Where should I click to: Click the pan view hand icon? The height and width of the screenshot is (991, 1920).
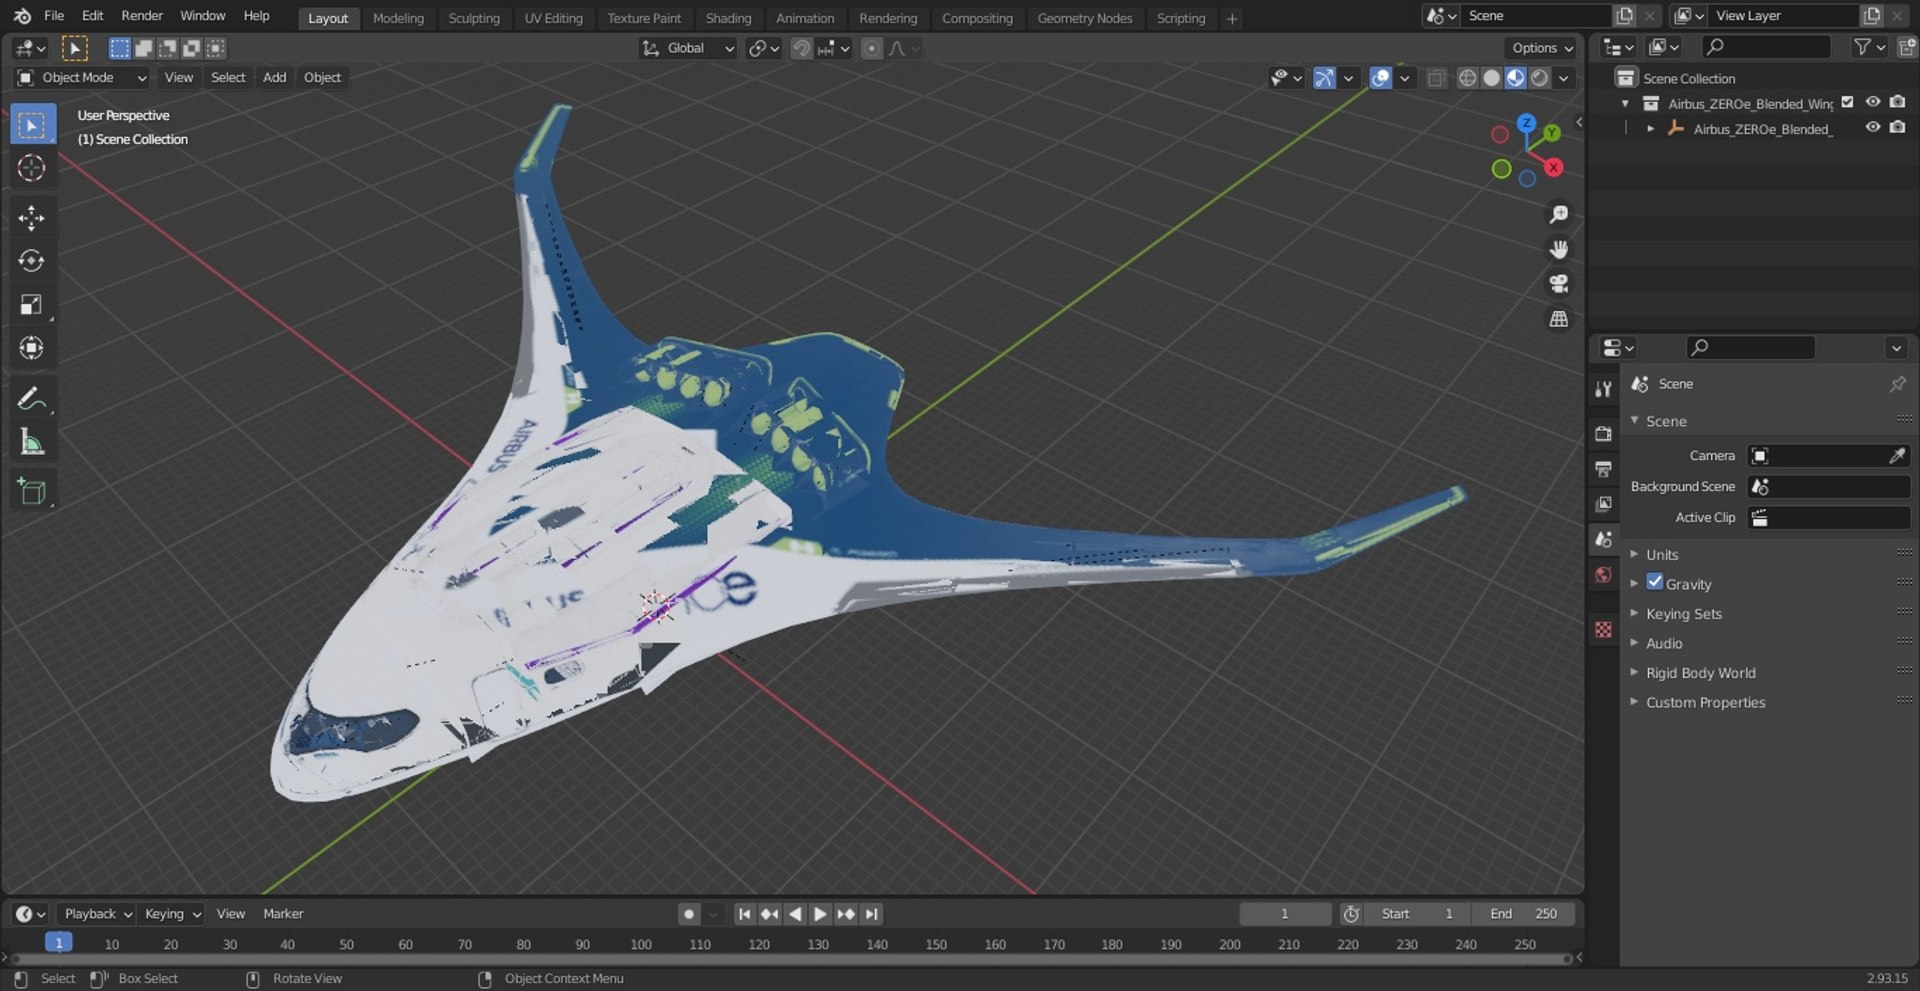pyautogui.click(x=1558, y=250)
